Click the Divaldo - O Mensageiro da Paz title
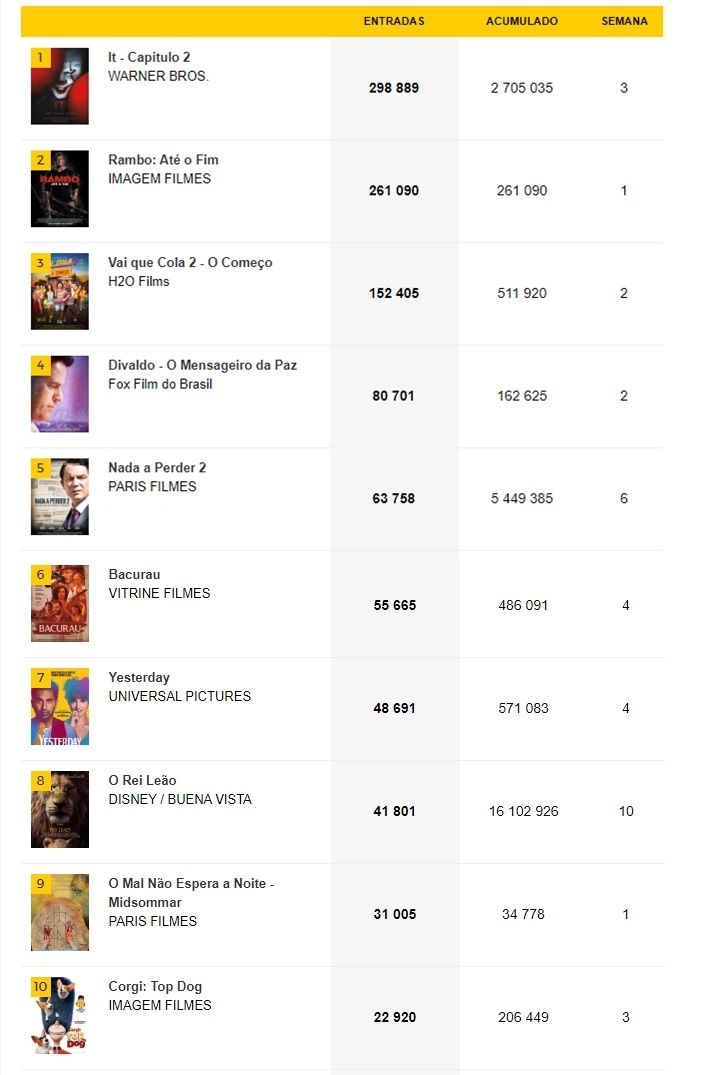Viewport: 701px width, 1075px height. [x=202, y=365]
